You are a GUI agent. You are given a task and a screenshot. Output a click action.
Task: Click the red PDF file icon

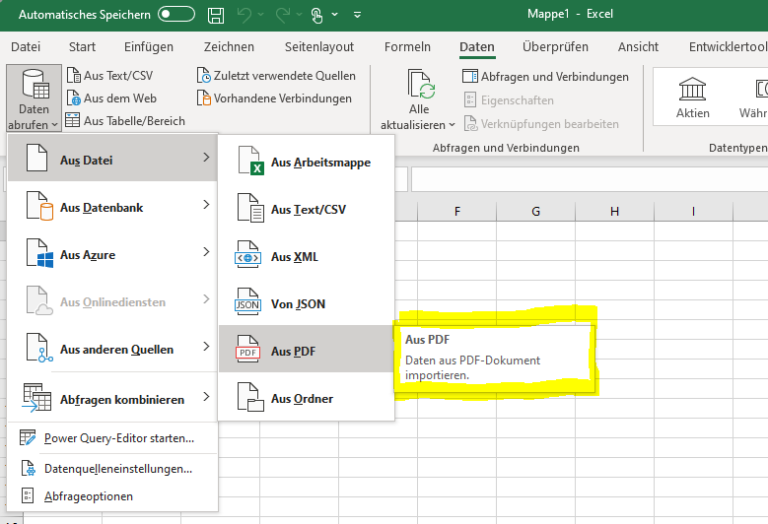pyautogui.click(x=248, y=349)
